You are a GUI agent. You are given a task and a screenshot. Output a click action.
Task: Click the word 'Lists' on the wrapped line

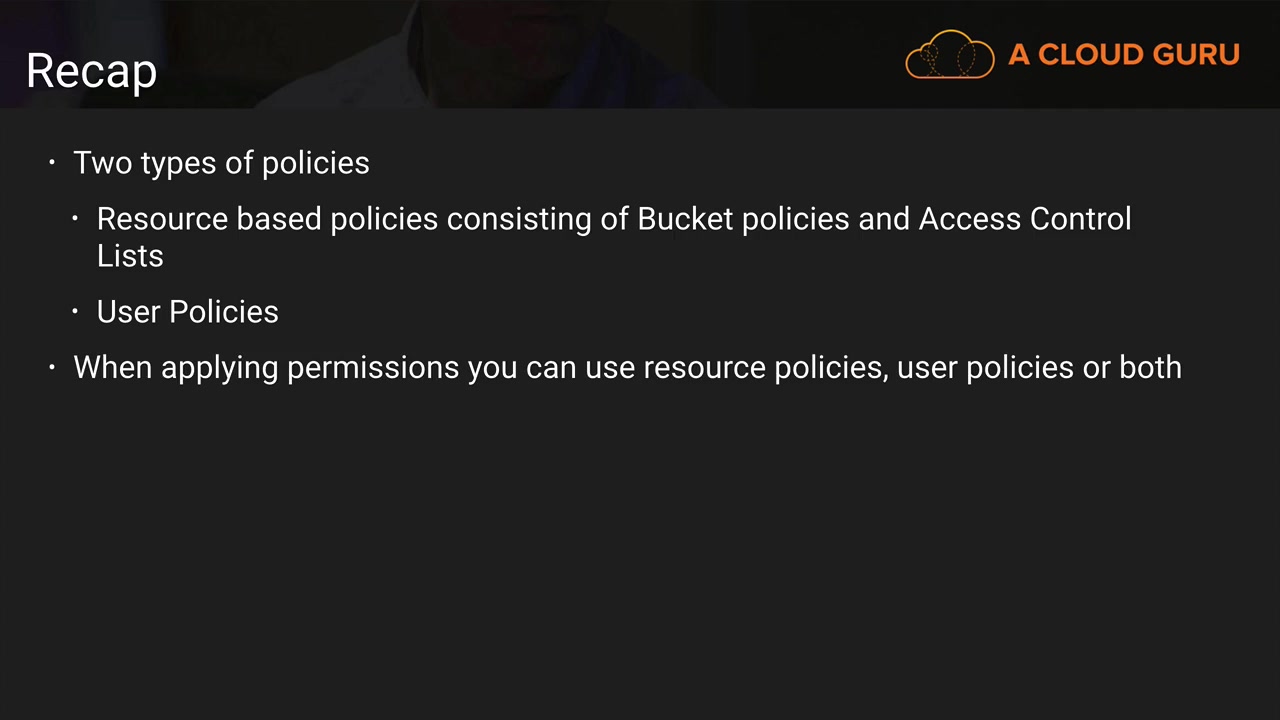pyautogui.click(x=130, y=256)
